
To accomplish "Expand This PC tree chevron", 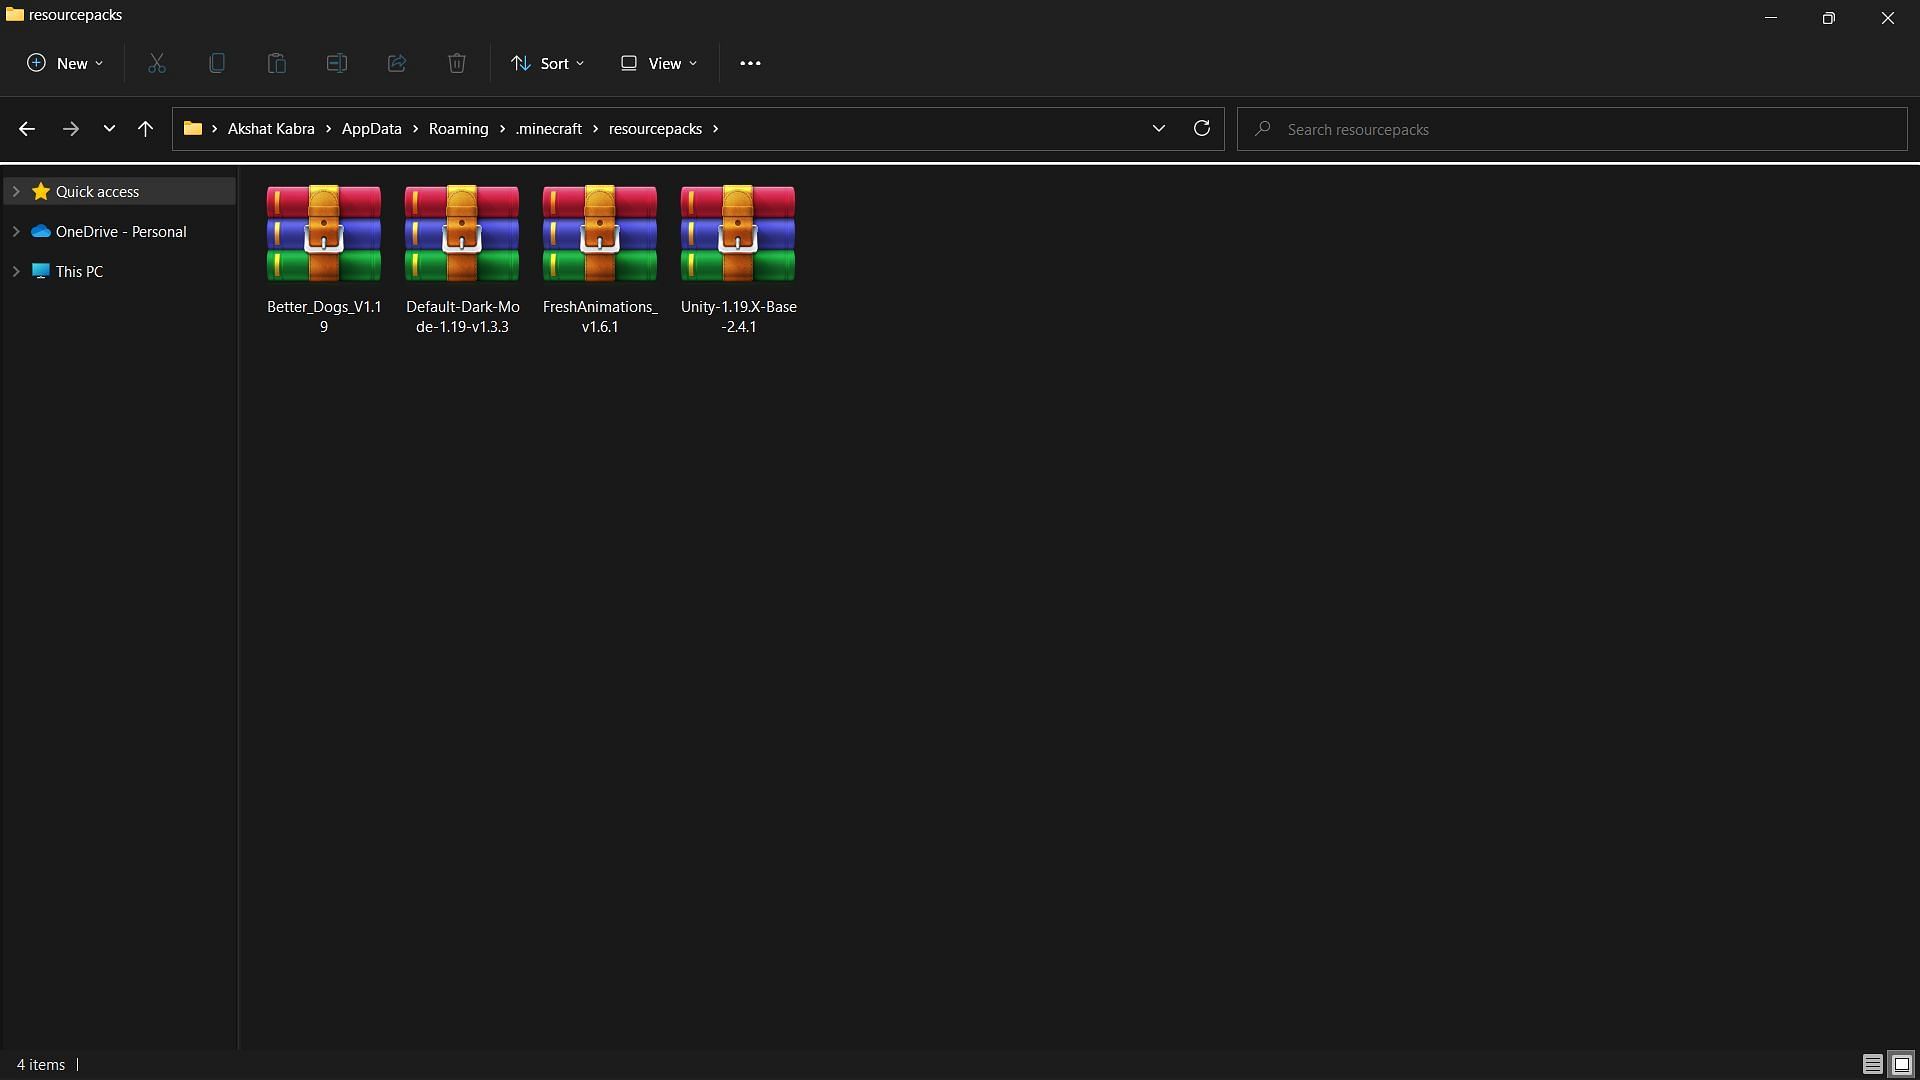I will 16,271.
